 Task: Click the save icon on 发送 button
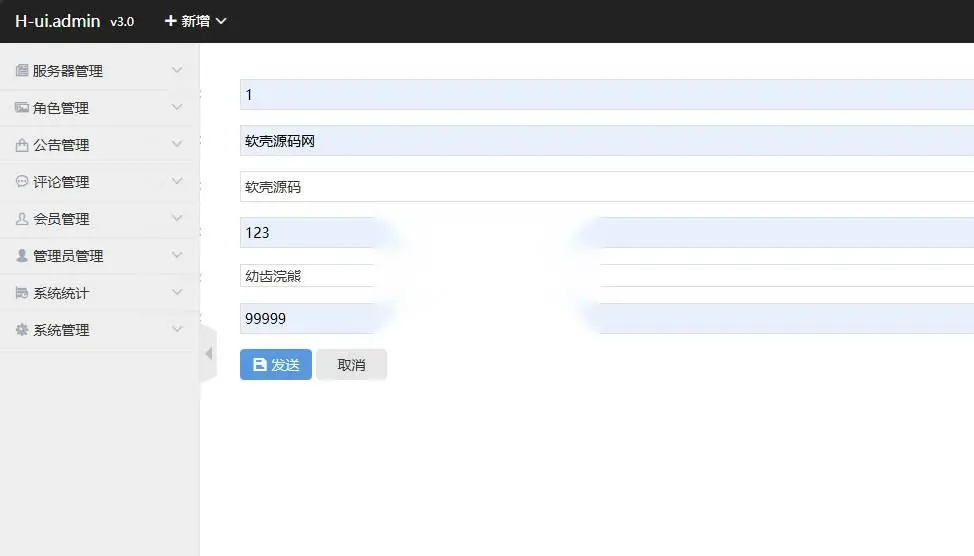[x=260, y=365]
